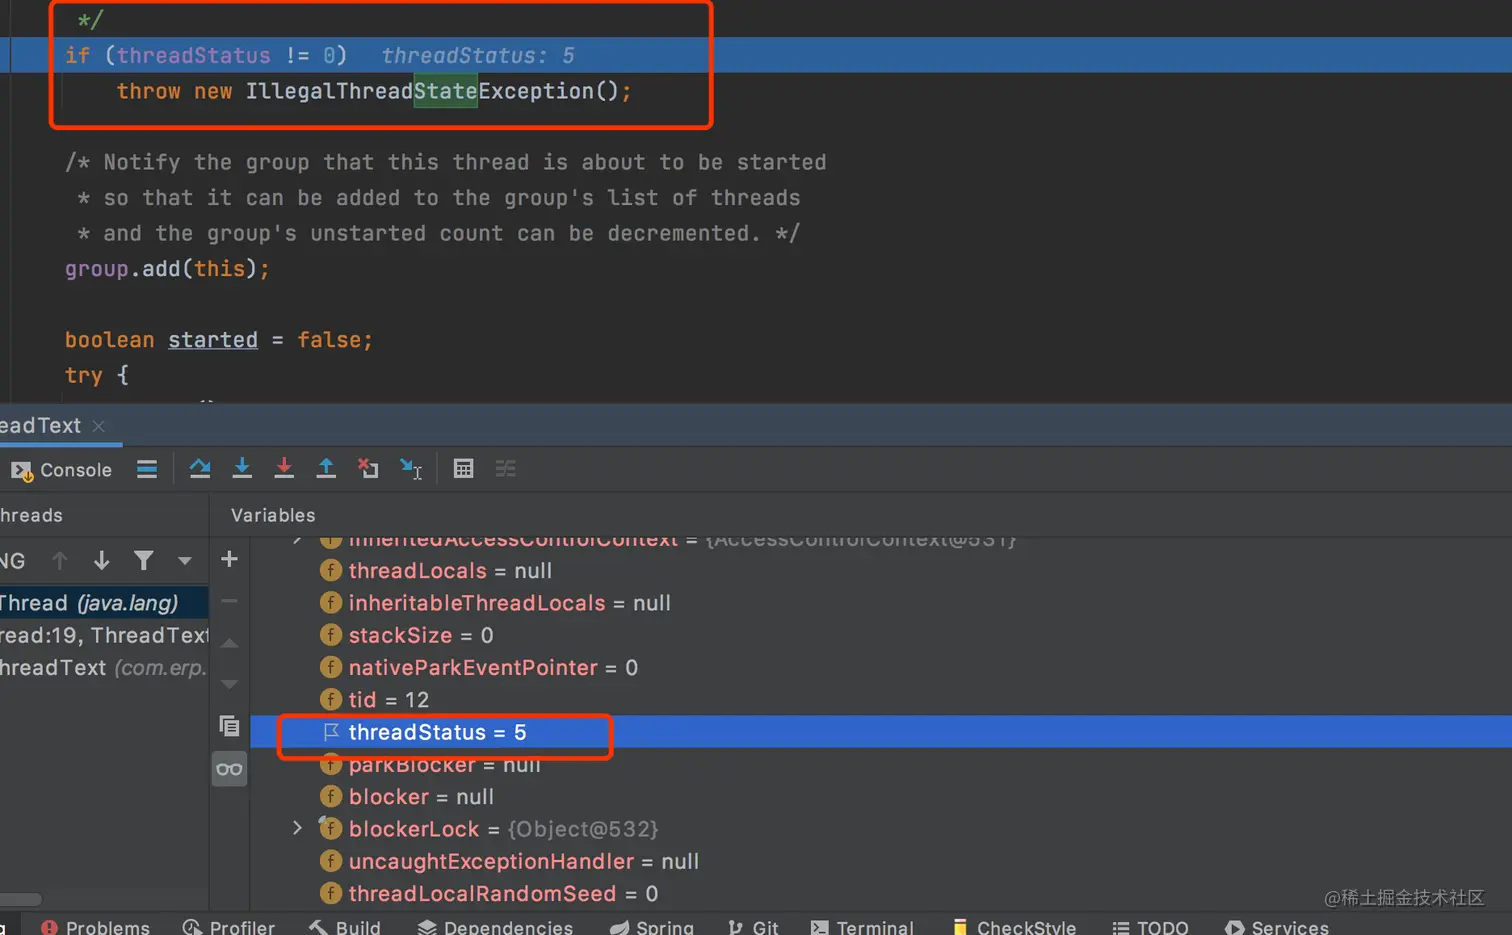
Task: Click the underlined 'started' variable in code
Action: pos(213,340)
